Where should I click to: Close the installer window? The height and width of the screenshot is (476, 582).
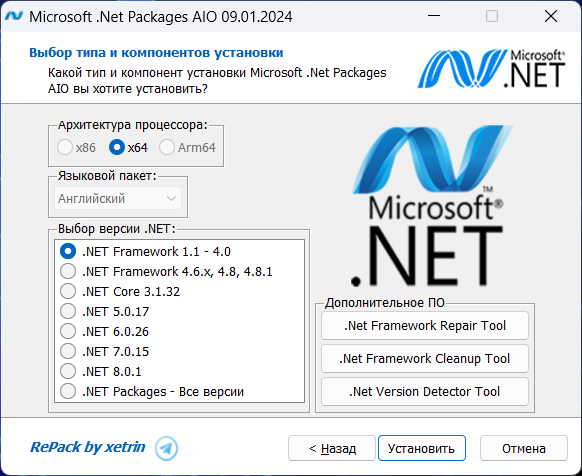click(x=551, y=16)
